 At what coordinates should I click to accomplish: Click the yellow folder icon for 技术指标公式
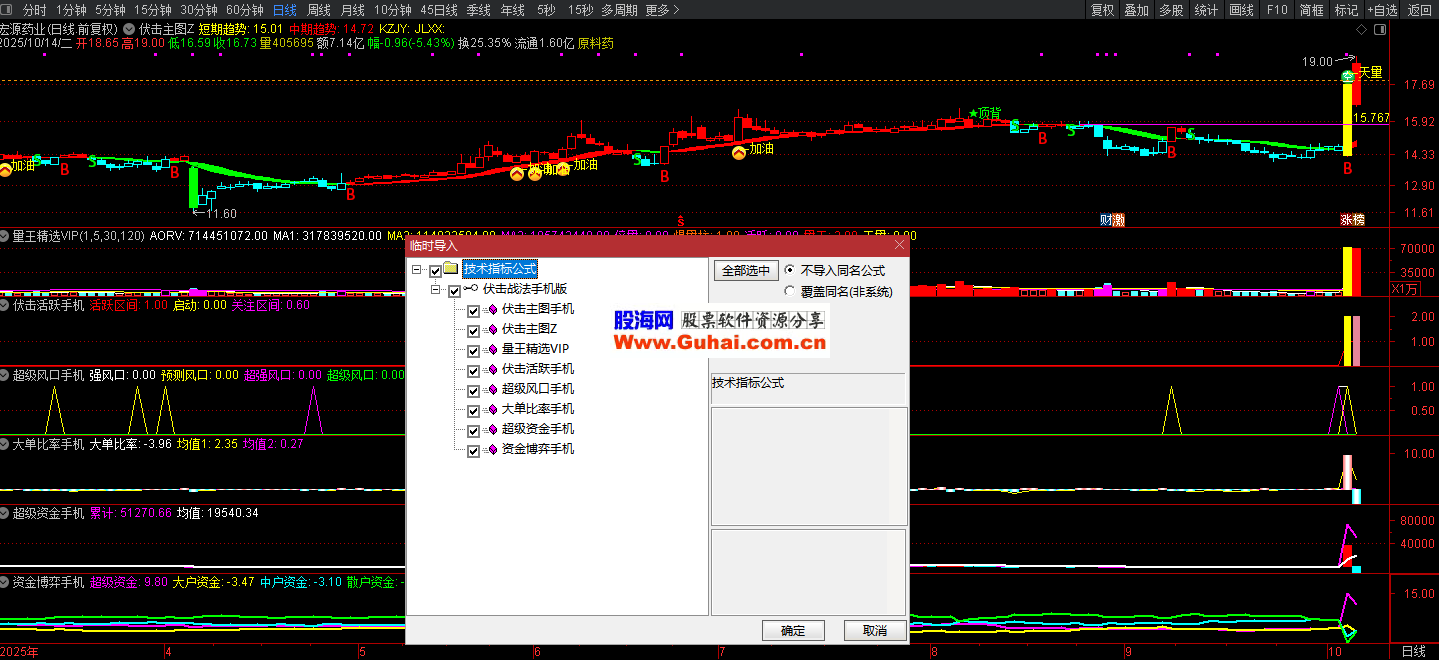click(451, 269)
